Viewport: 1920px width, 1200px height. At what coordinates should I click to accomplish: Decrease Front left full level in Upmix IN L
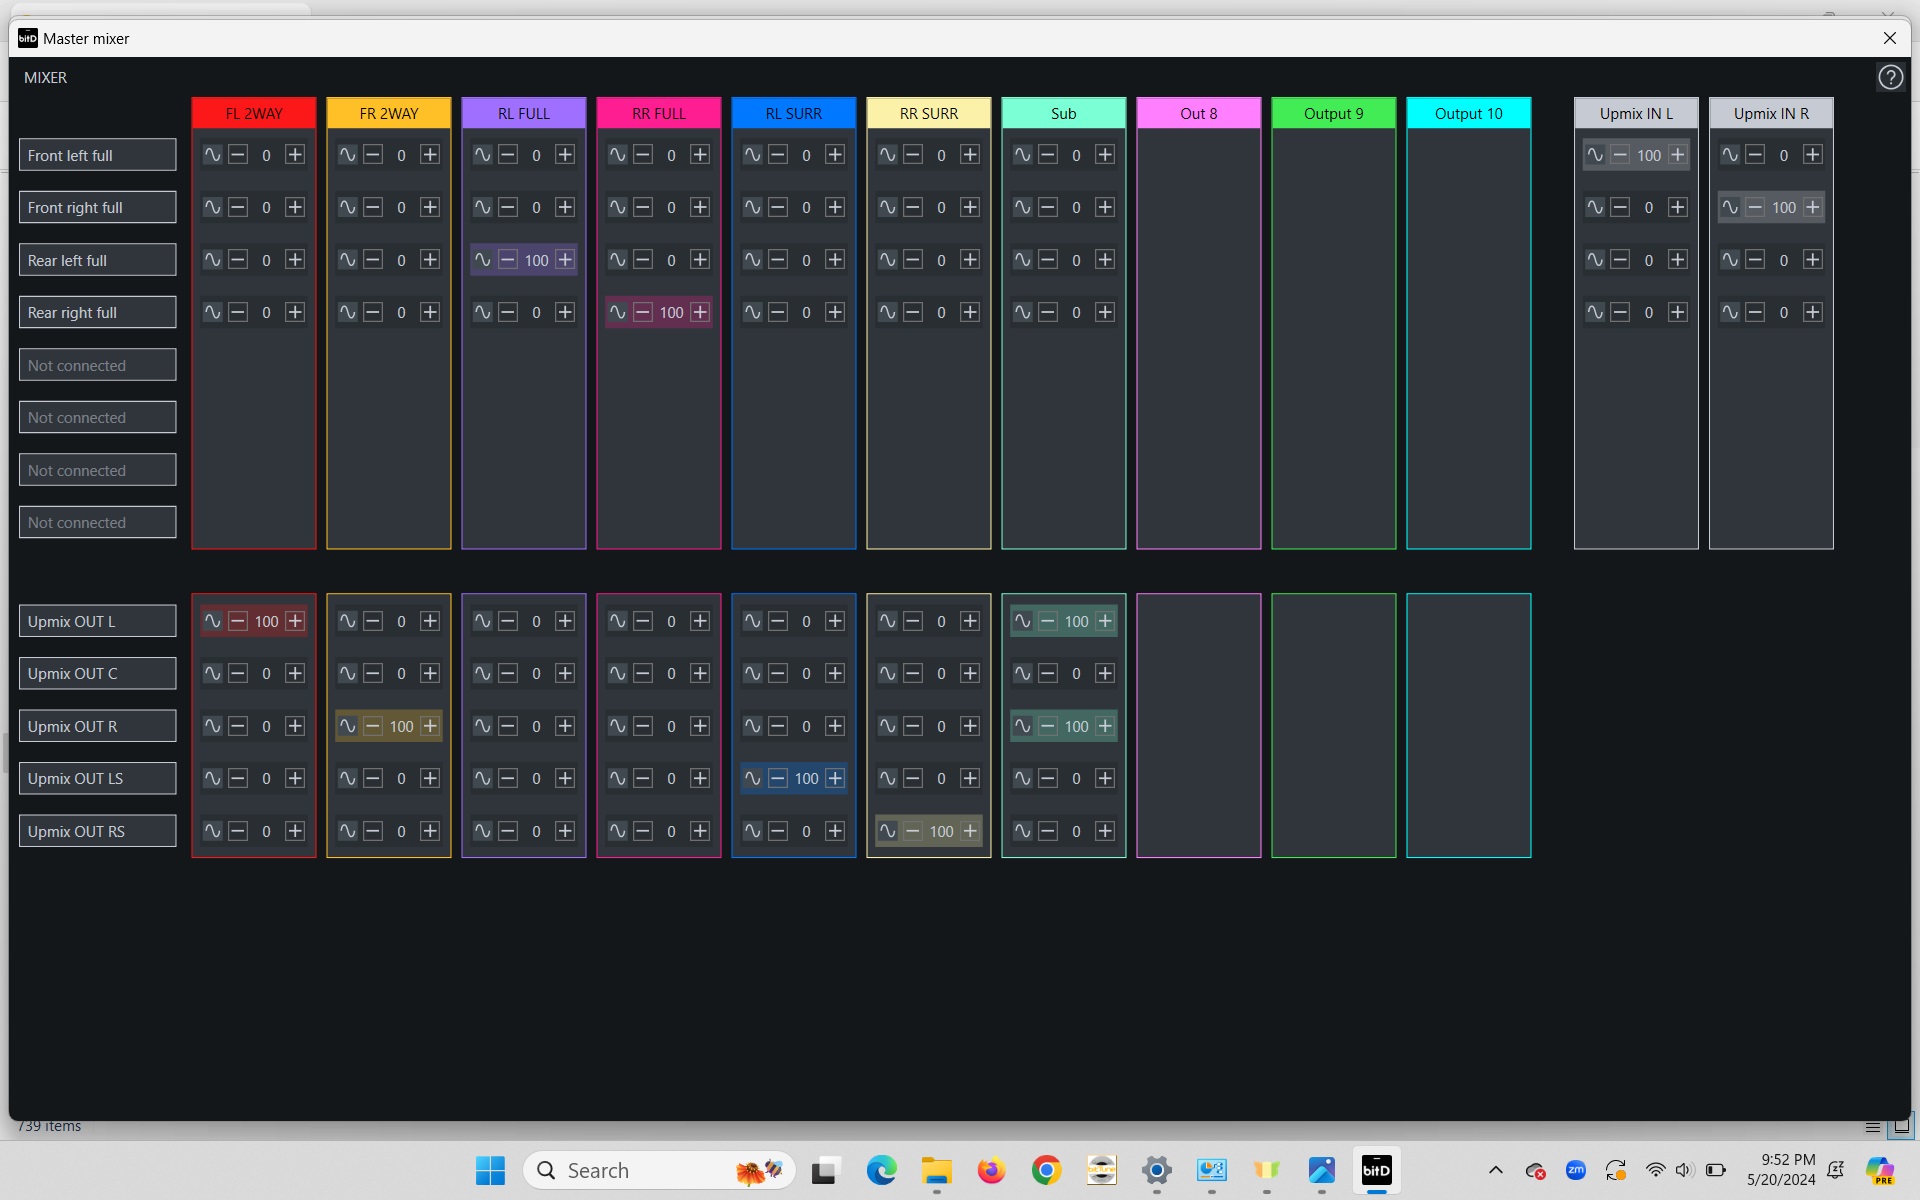point(1620,155)
